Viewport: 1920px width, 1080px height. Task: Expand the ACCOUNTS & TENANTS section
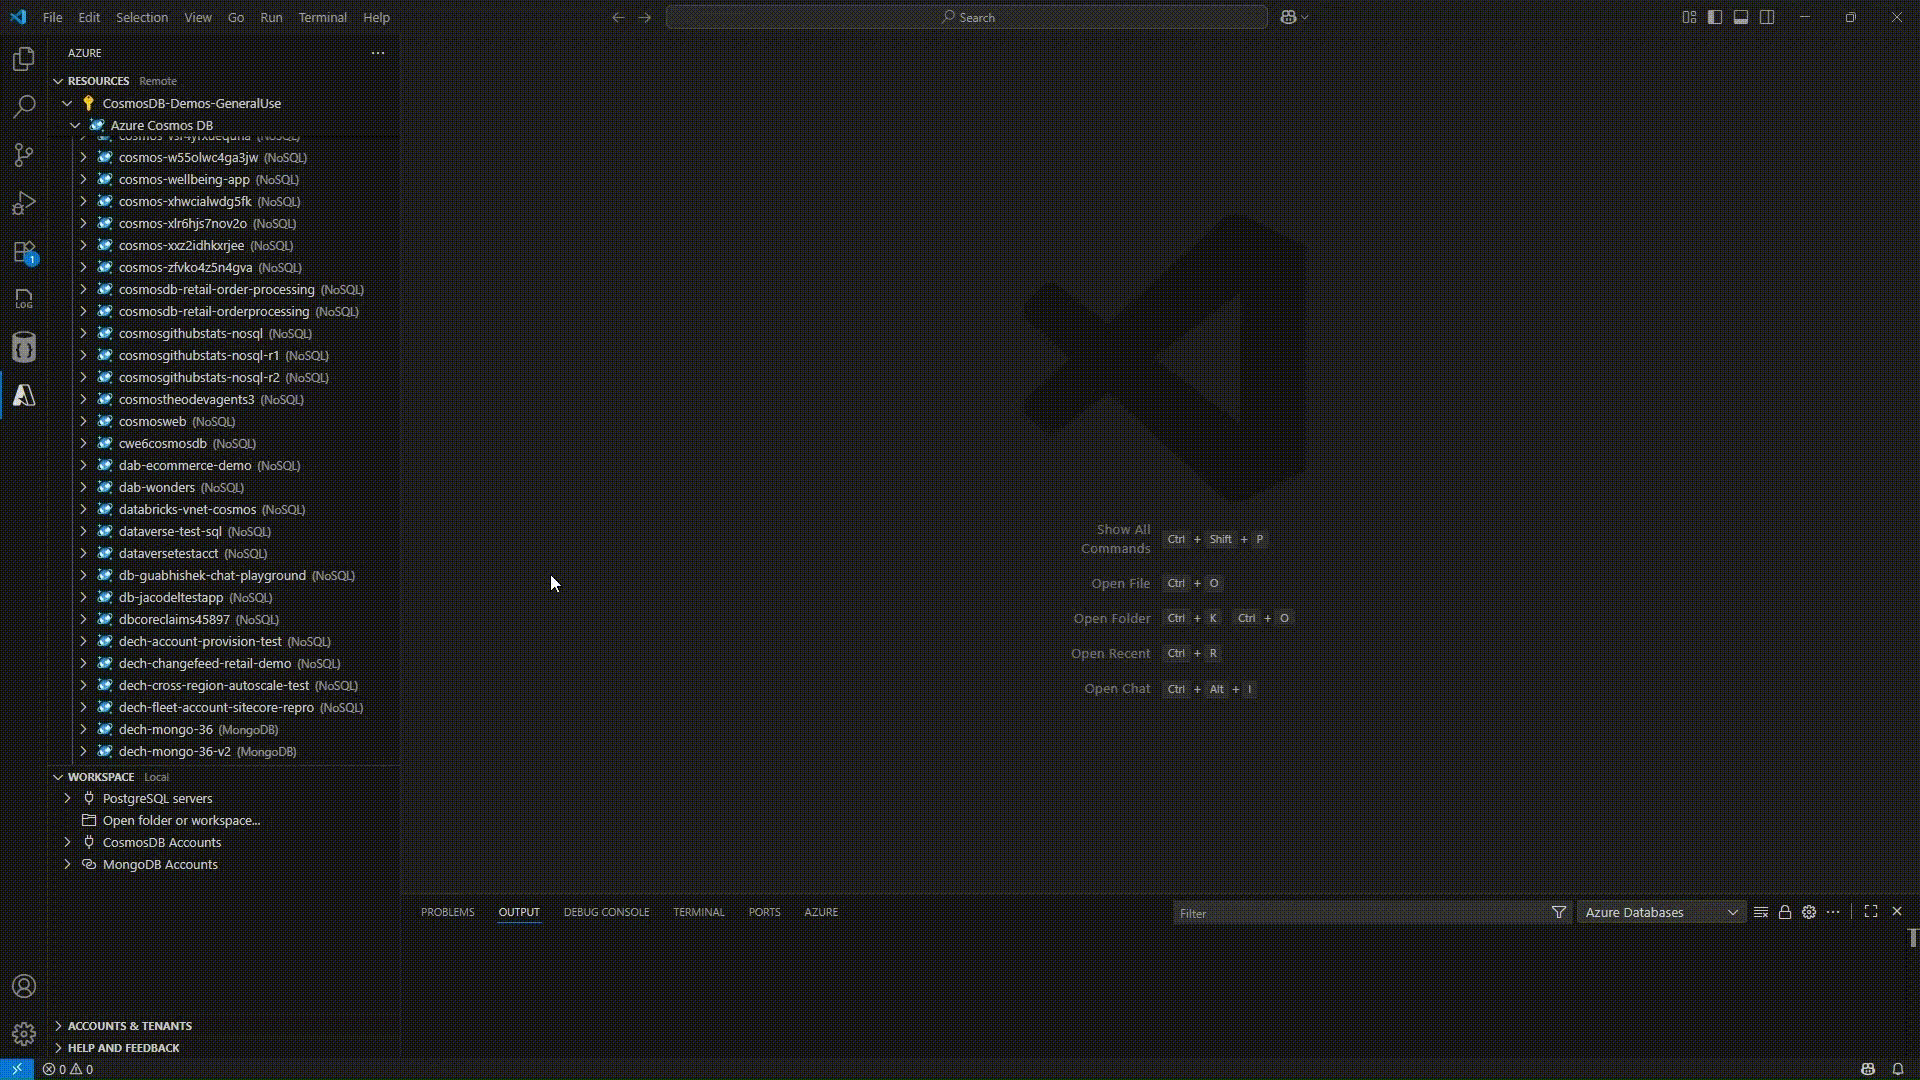tap(130, 1025)
